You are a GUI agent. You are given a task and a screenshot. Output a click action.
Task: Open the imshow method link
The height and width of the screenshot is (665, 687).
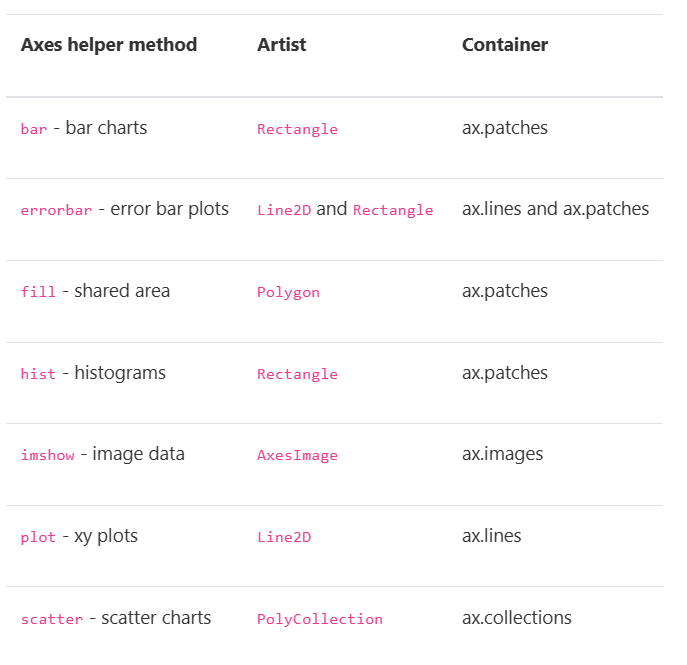[x=47, y=455]
